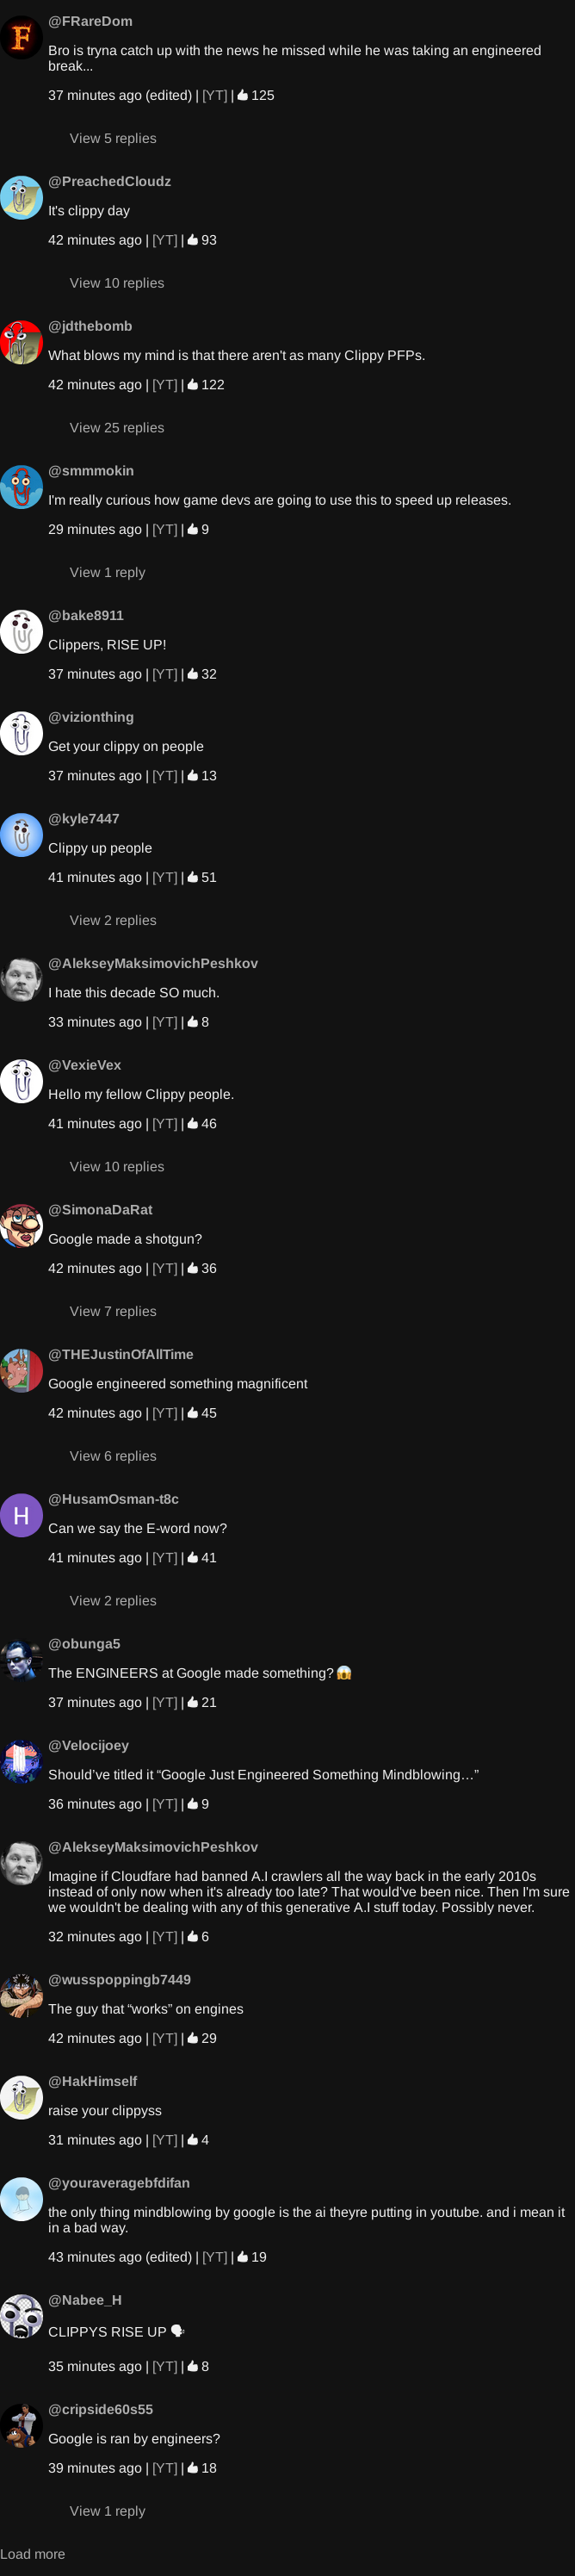Click the @SimonaDaRat avatar
Viewport: 575px width, 2576px height.
point(21,1226)
